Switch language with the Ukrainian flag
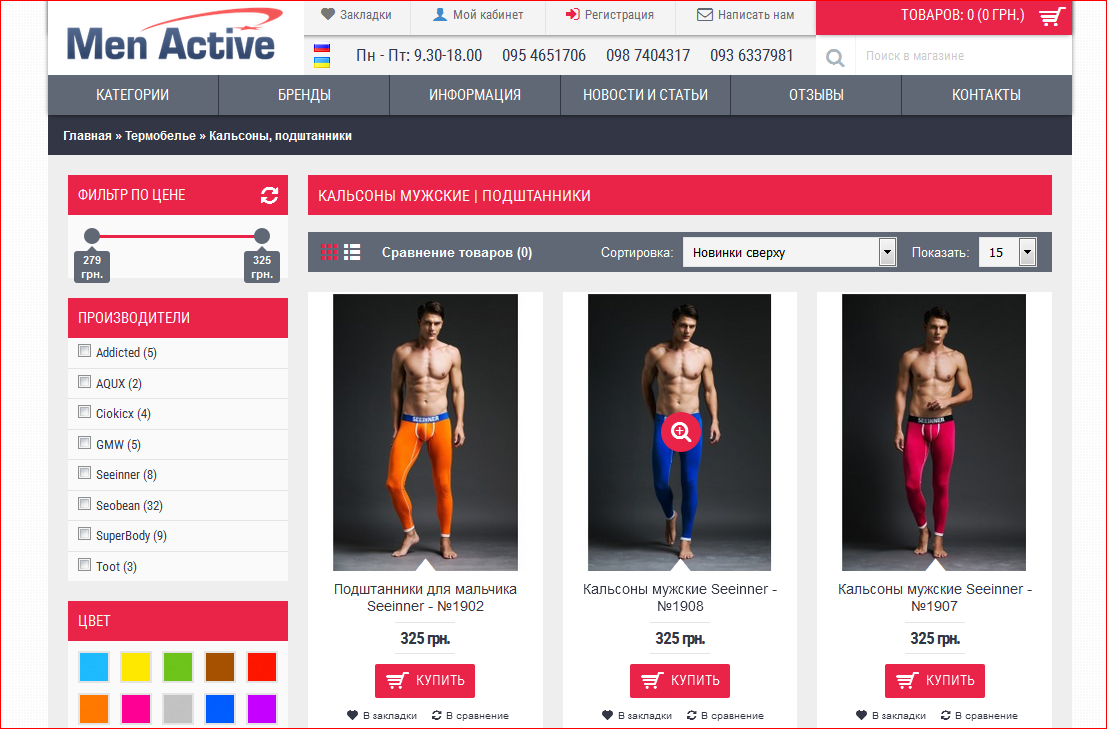Viewport: 1107px width, 729px height. (x=322, y=62)
